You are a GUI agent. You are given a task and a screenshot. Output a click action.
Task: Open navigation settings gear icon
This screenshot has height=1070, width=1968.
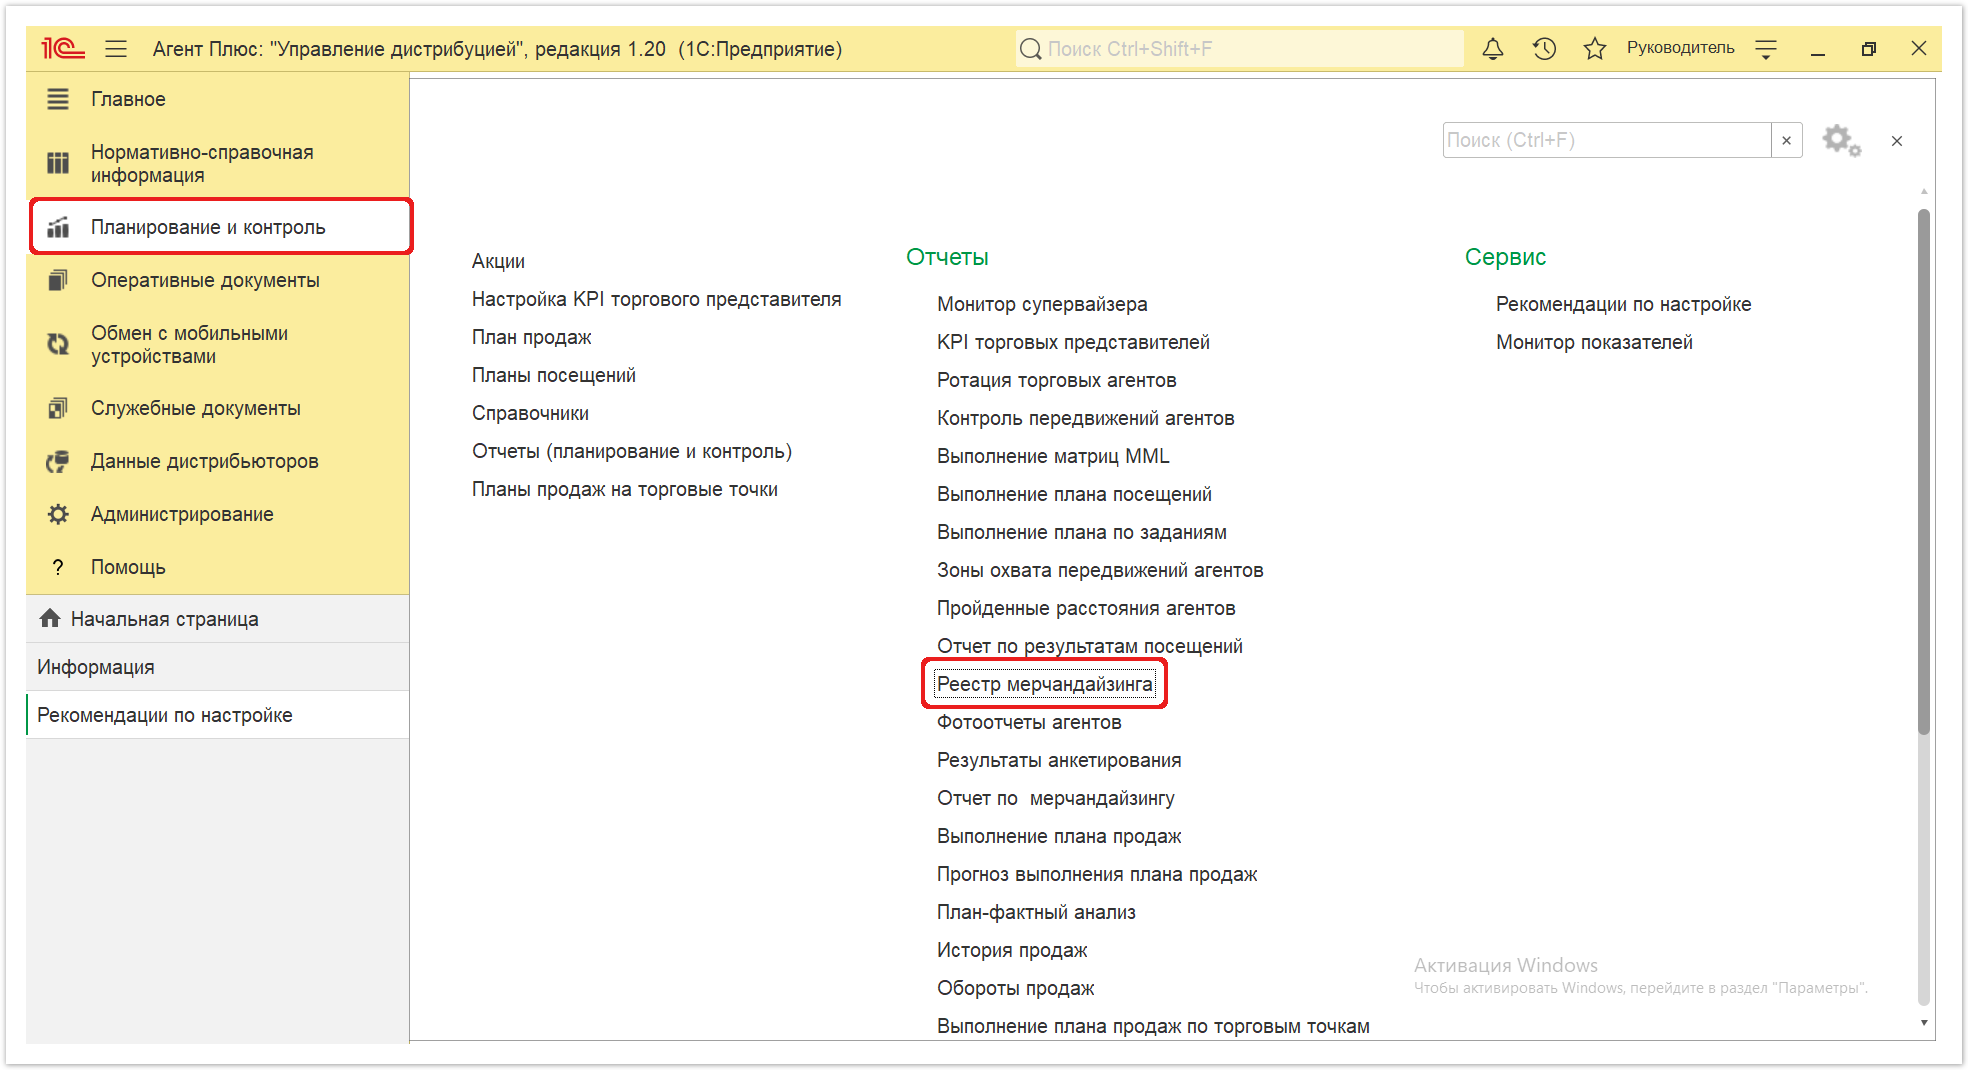pyautogui.click(x=1840, y=140)
